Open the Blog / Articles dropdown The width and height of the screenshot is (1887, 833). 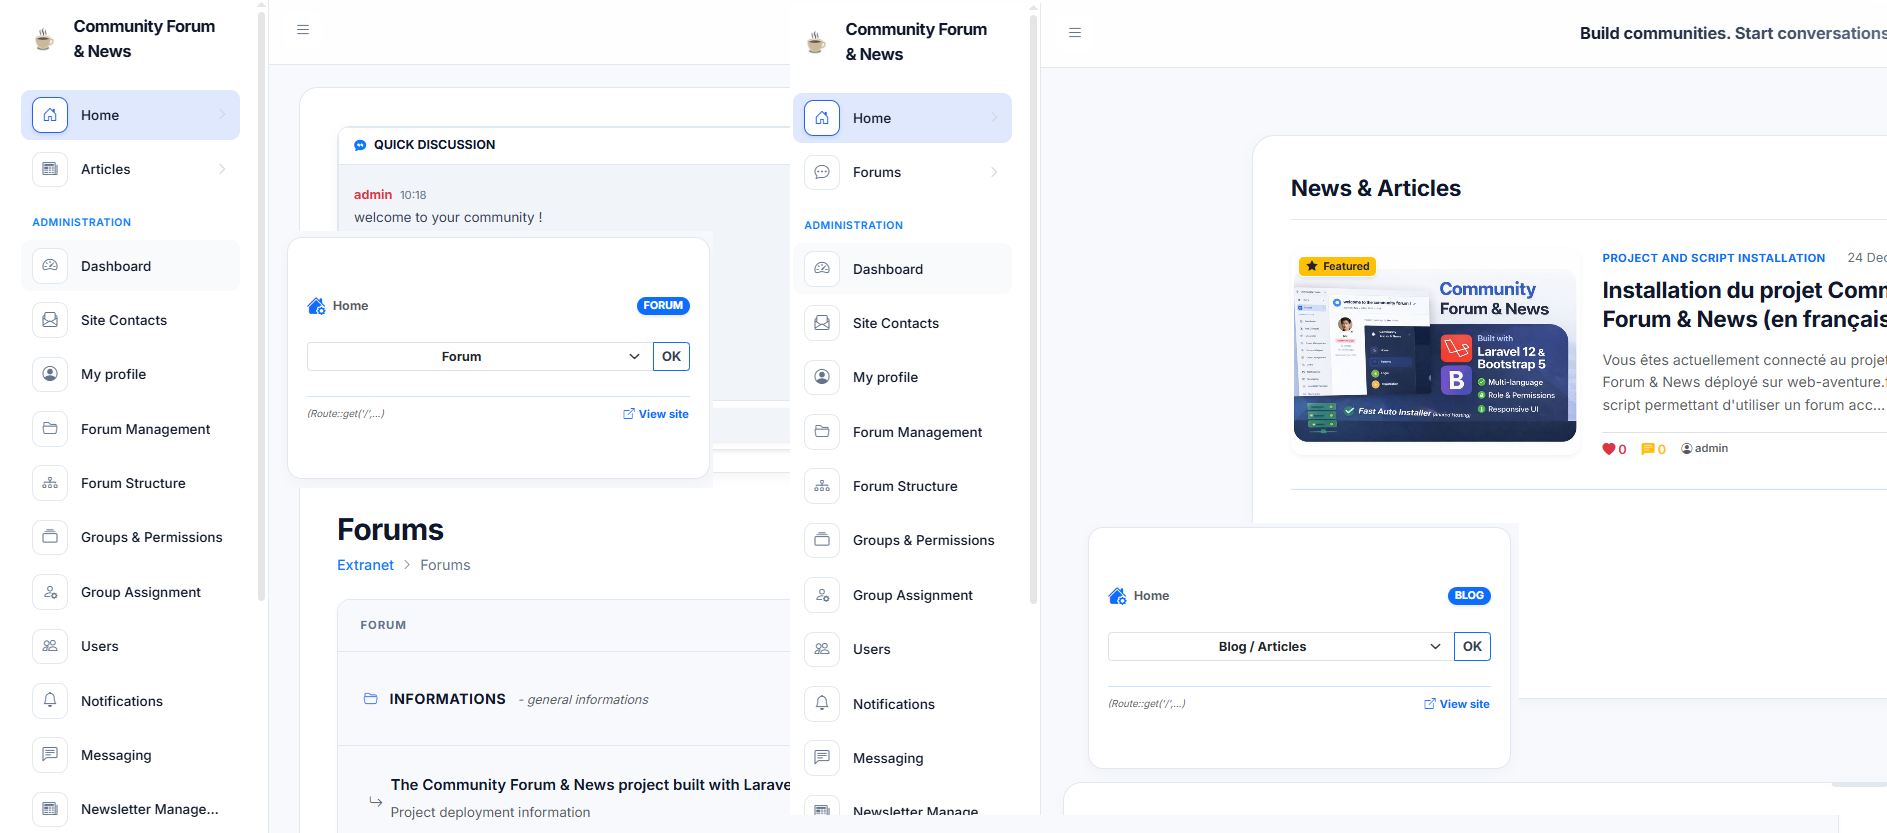click(1280, 646)
